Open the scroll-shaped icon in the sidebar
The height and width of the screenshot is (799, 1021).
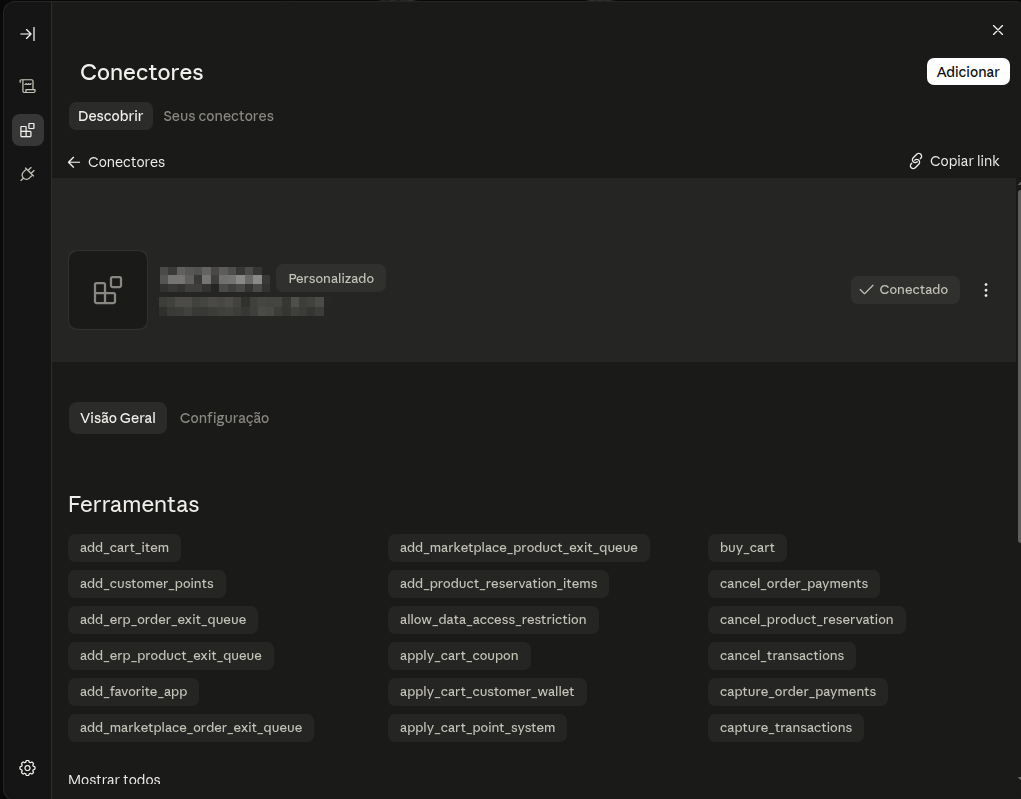tap(27, 86)
